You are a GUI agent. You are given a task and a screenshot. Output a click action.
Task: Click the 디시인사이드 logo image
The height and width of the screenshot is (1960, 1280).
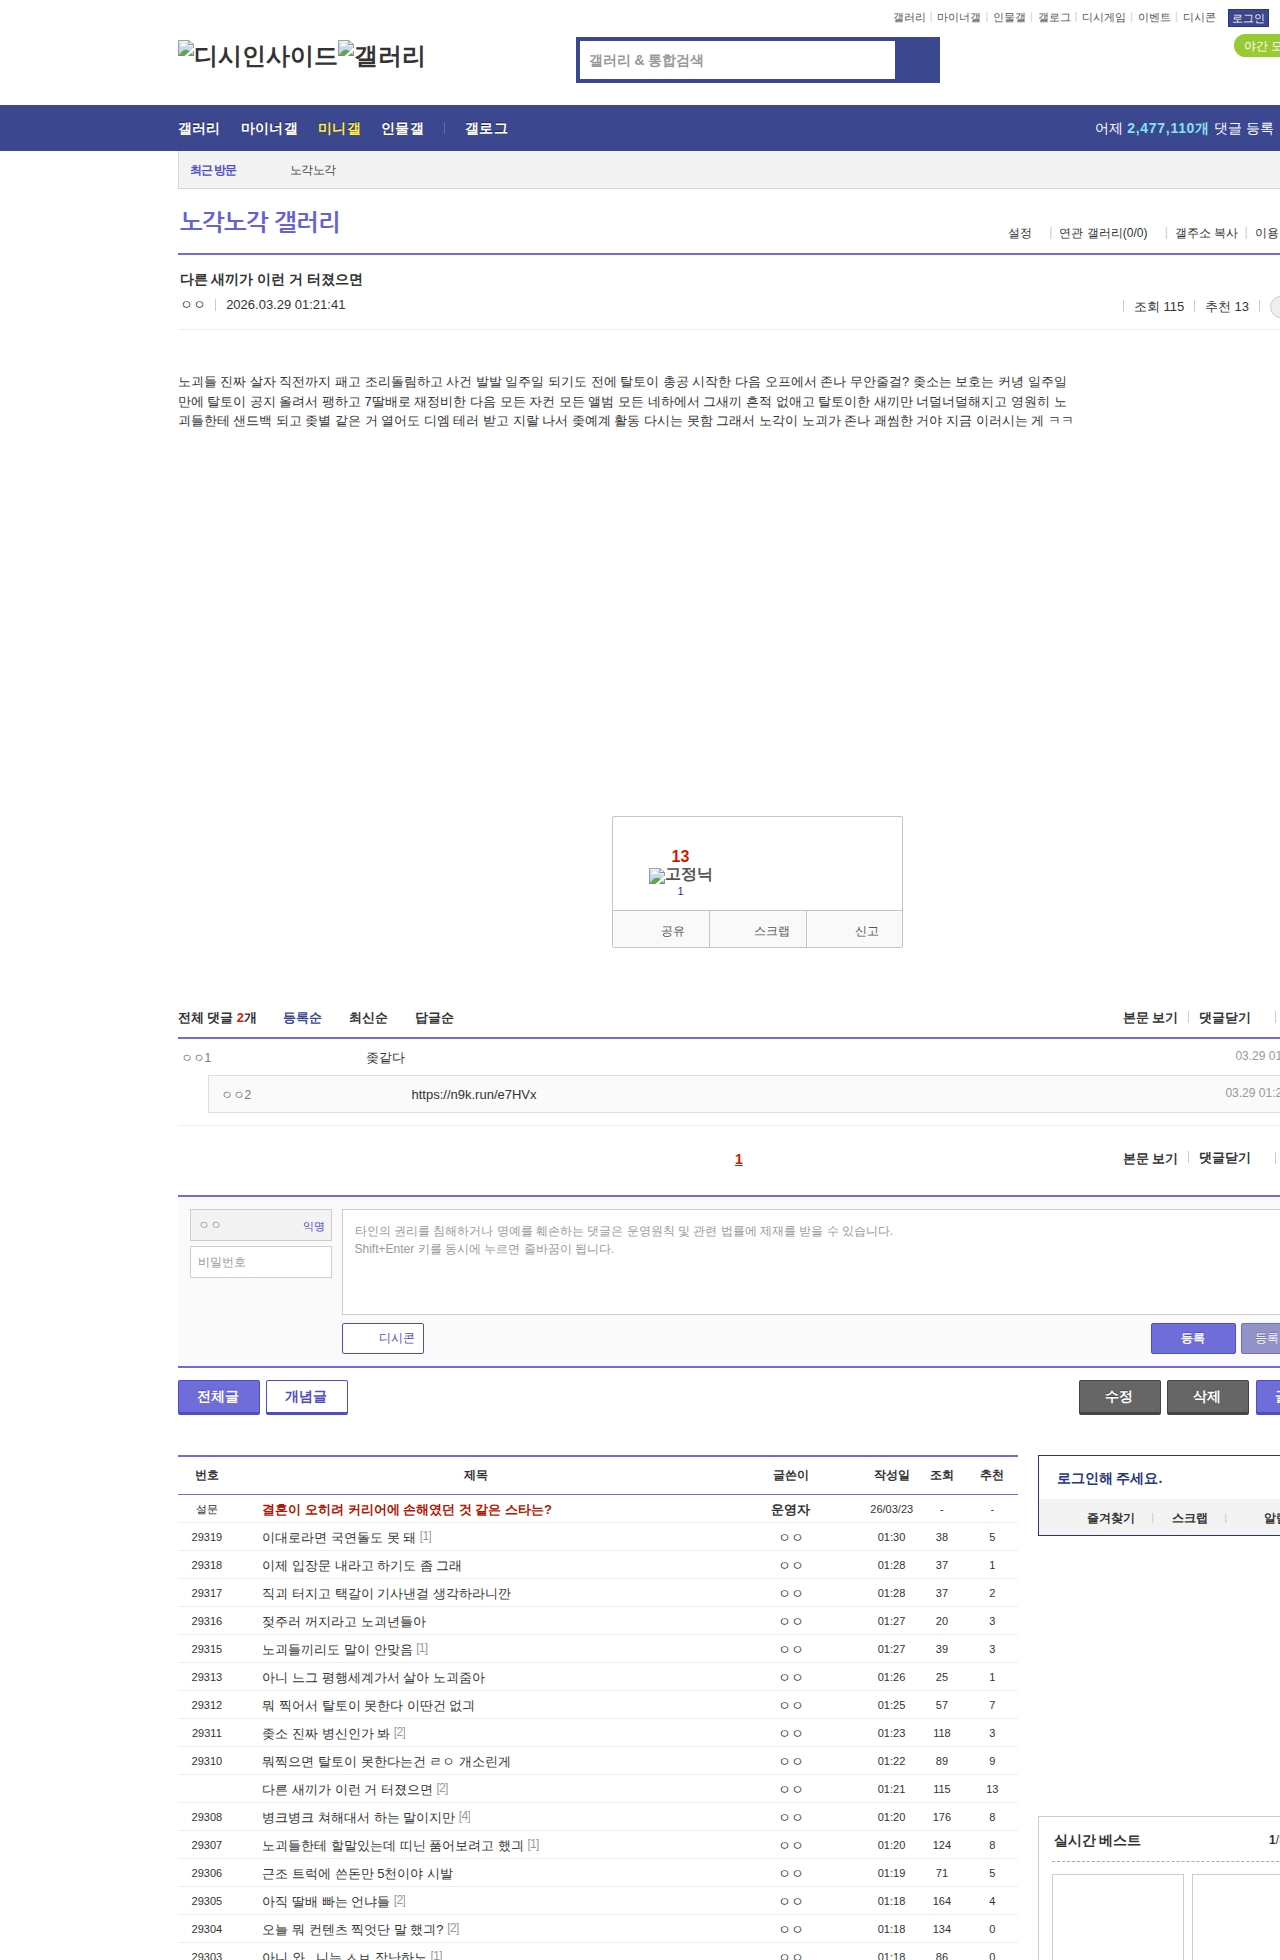point(257,56)
